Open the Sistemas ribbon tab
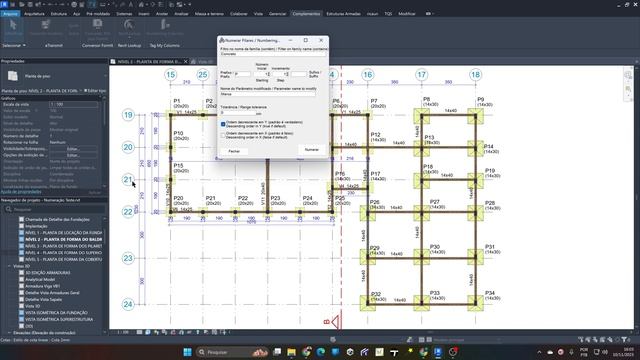 (x=124, y=13)
